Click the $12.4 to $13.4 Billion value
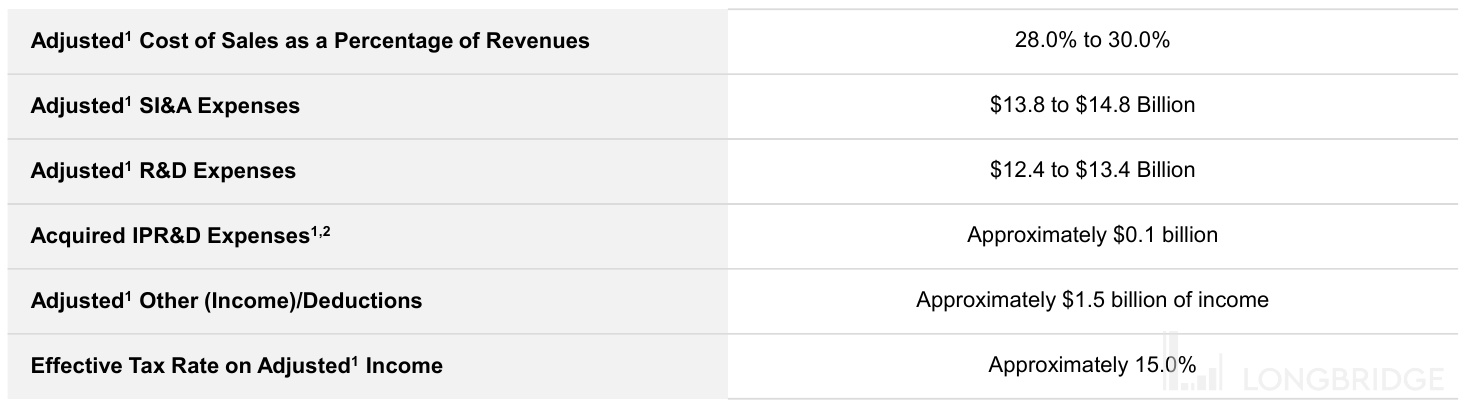Image resolution: width=1465 pixels, height=411 pixels. click(x=1092, y=169)
